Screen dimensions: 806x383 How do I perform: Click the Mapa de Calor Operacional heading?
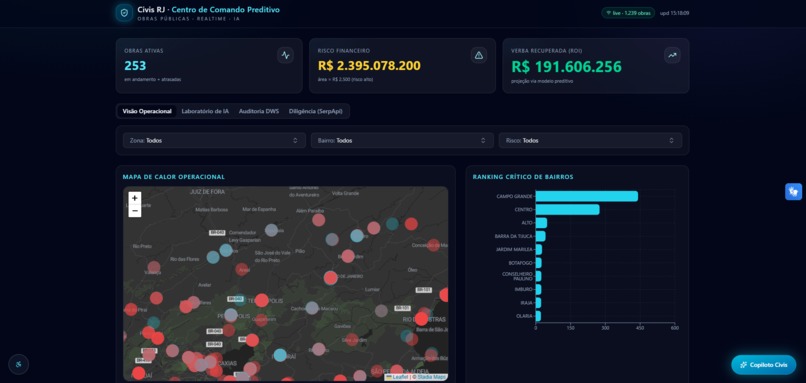[x=174, y=177]
